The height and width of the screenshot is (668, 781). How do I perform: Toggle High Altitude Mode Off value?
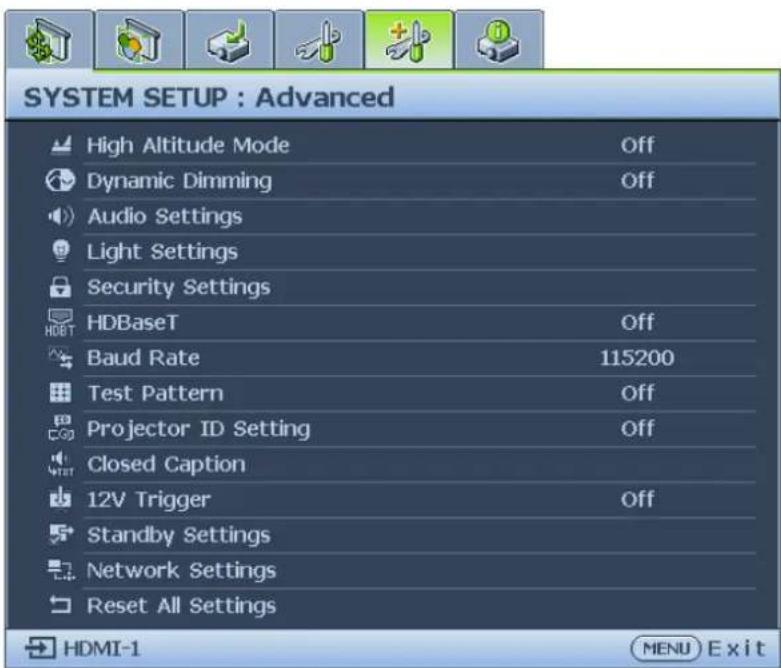pyautogui.click(x=637, y=145)
